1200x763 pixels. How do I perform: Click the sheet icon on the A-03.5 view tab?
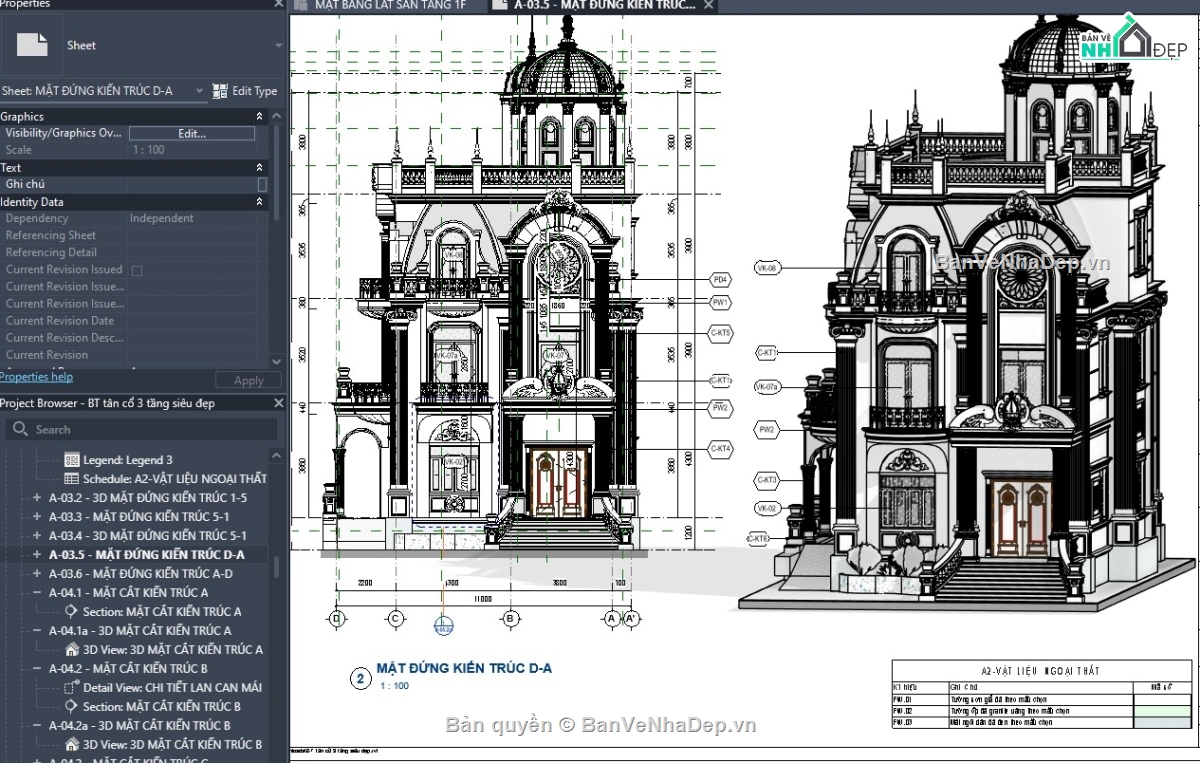click(501, 5)
